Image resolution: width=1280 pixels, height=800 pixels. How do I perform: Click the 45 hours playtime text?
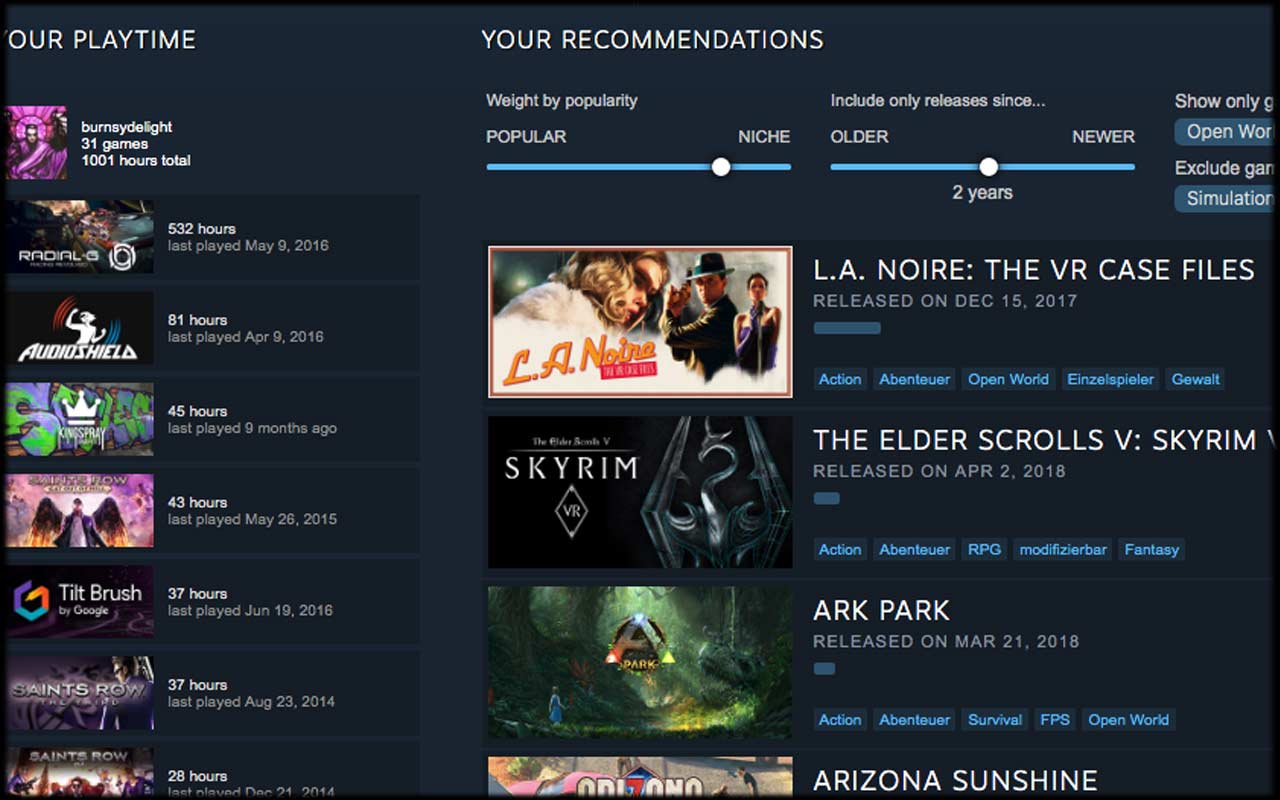(x=198, y=411)
